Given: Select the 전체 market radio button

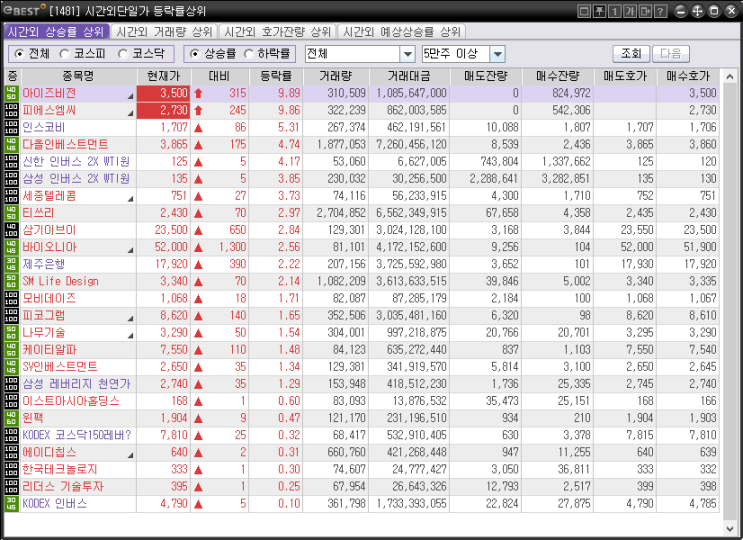Looking at the screenshot, I should pos(19,54).
